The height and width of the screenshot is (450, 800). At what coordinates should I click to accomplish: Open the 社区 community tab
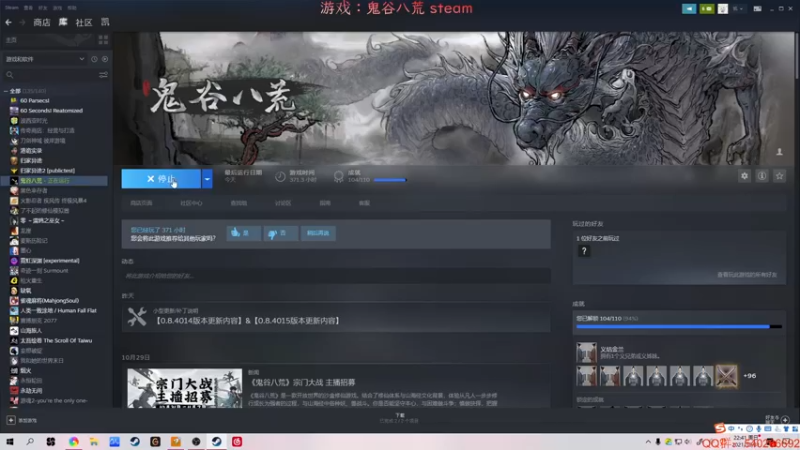pos(84,22)
